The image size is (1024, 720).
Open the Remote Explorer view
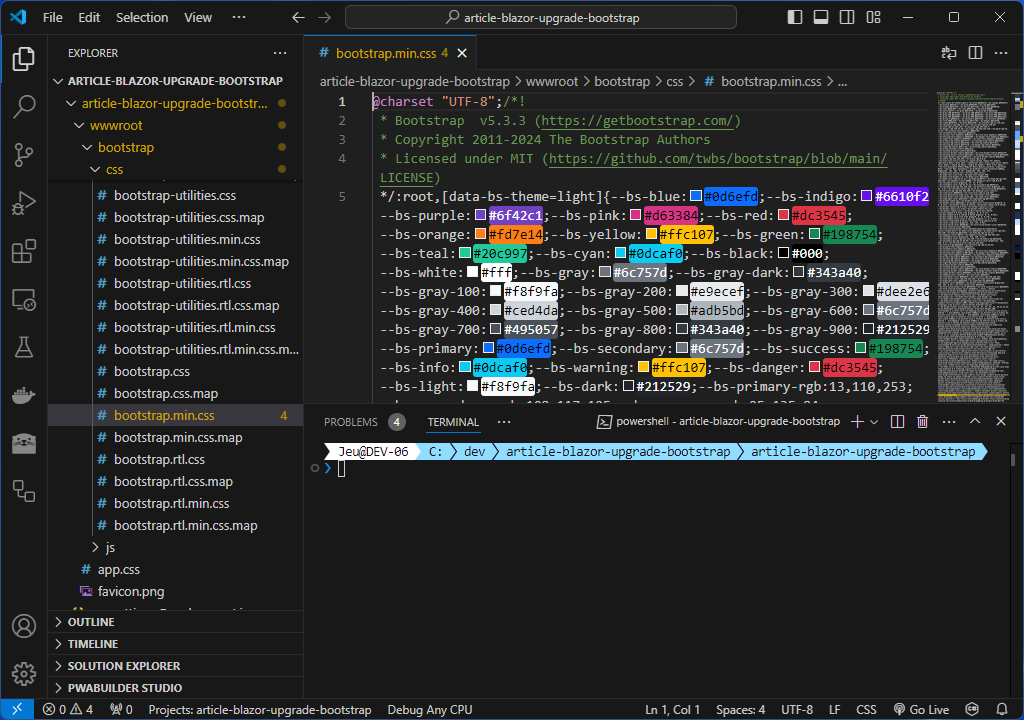[24, 300]
